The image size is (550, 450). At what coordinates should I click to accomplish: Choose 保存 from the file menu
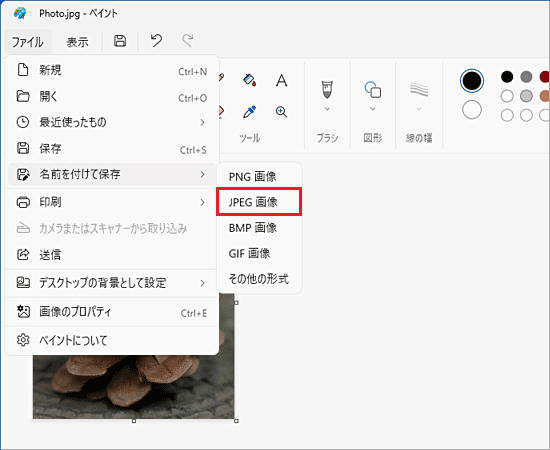tap(112, 149)
